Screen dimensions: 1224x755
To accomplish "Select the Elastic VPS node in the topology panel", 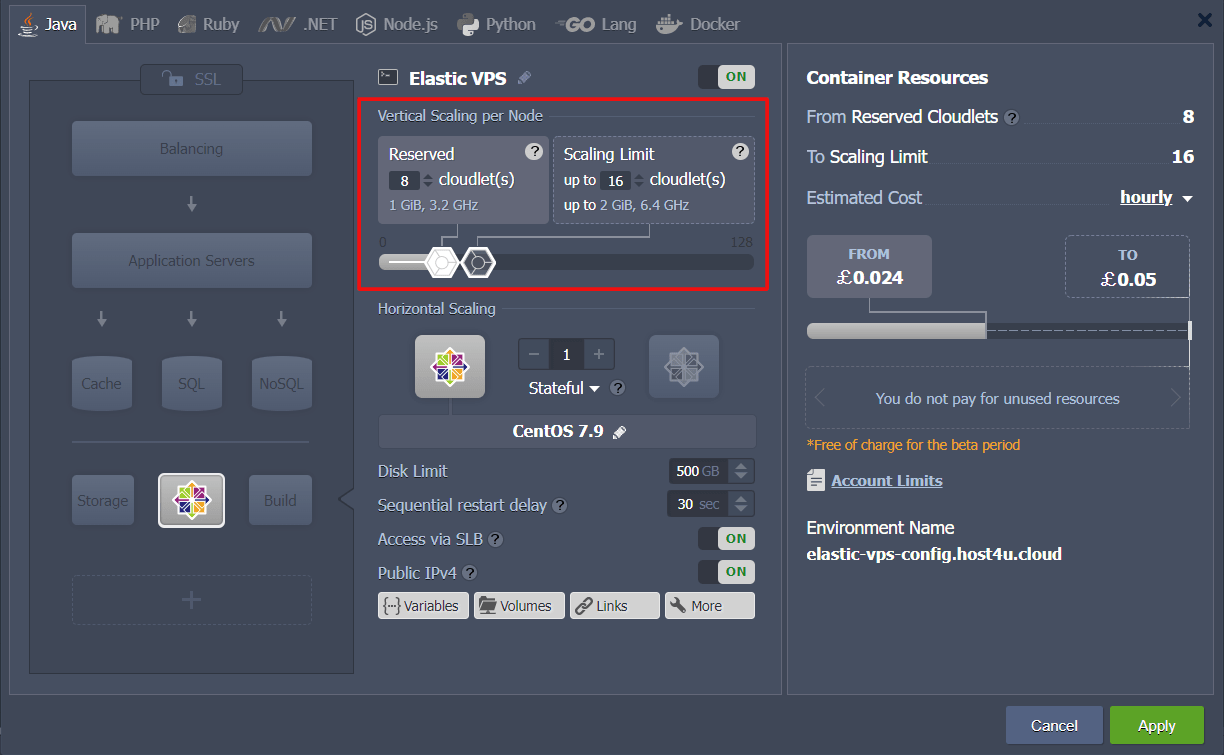I will click(191, 500).
